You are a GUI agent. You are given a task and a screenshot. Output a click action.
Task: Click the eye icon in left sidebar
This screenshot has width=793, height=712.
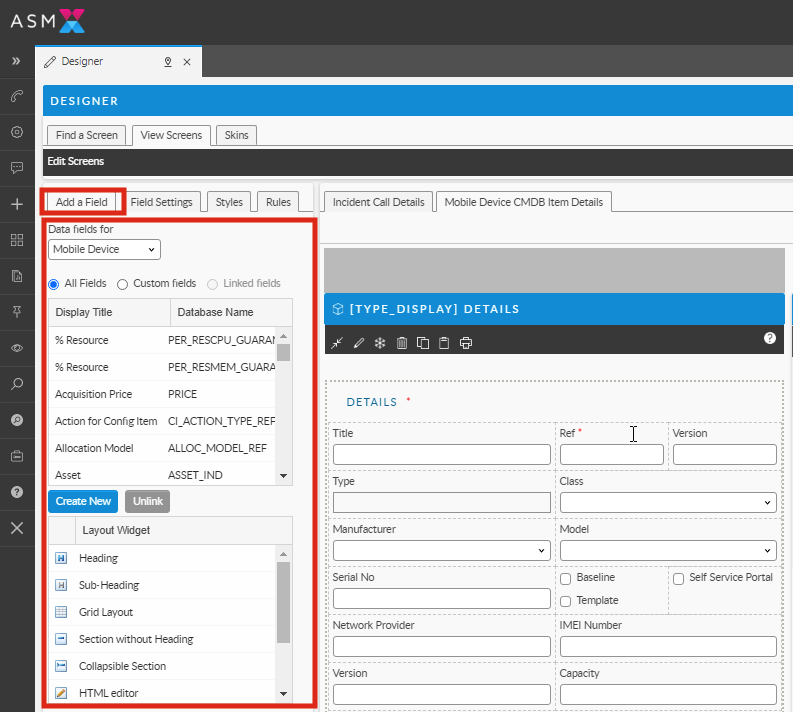click(x=17, y=347)
